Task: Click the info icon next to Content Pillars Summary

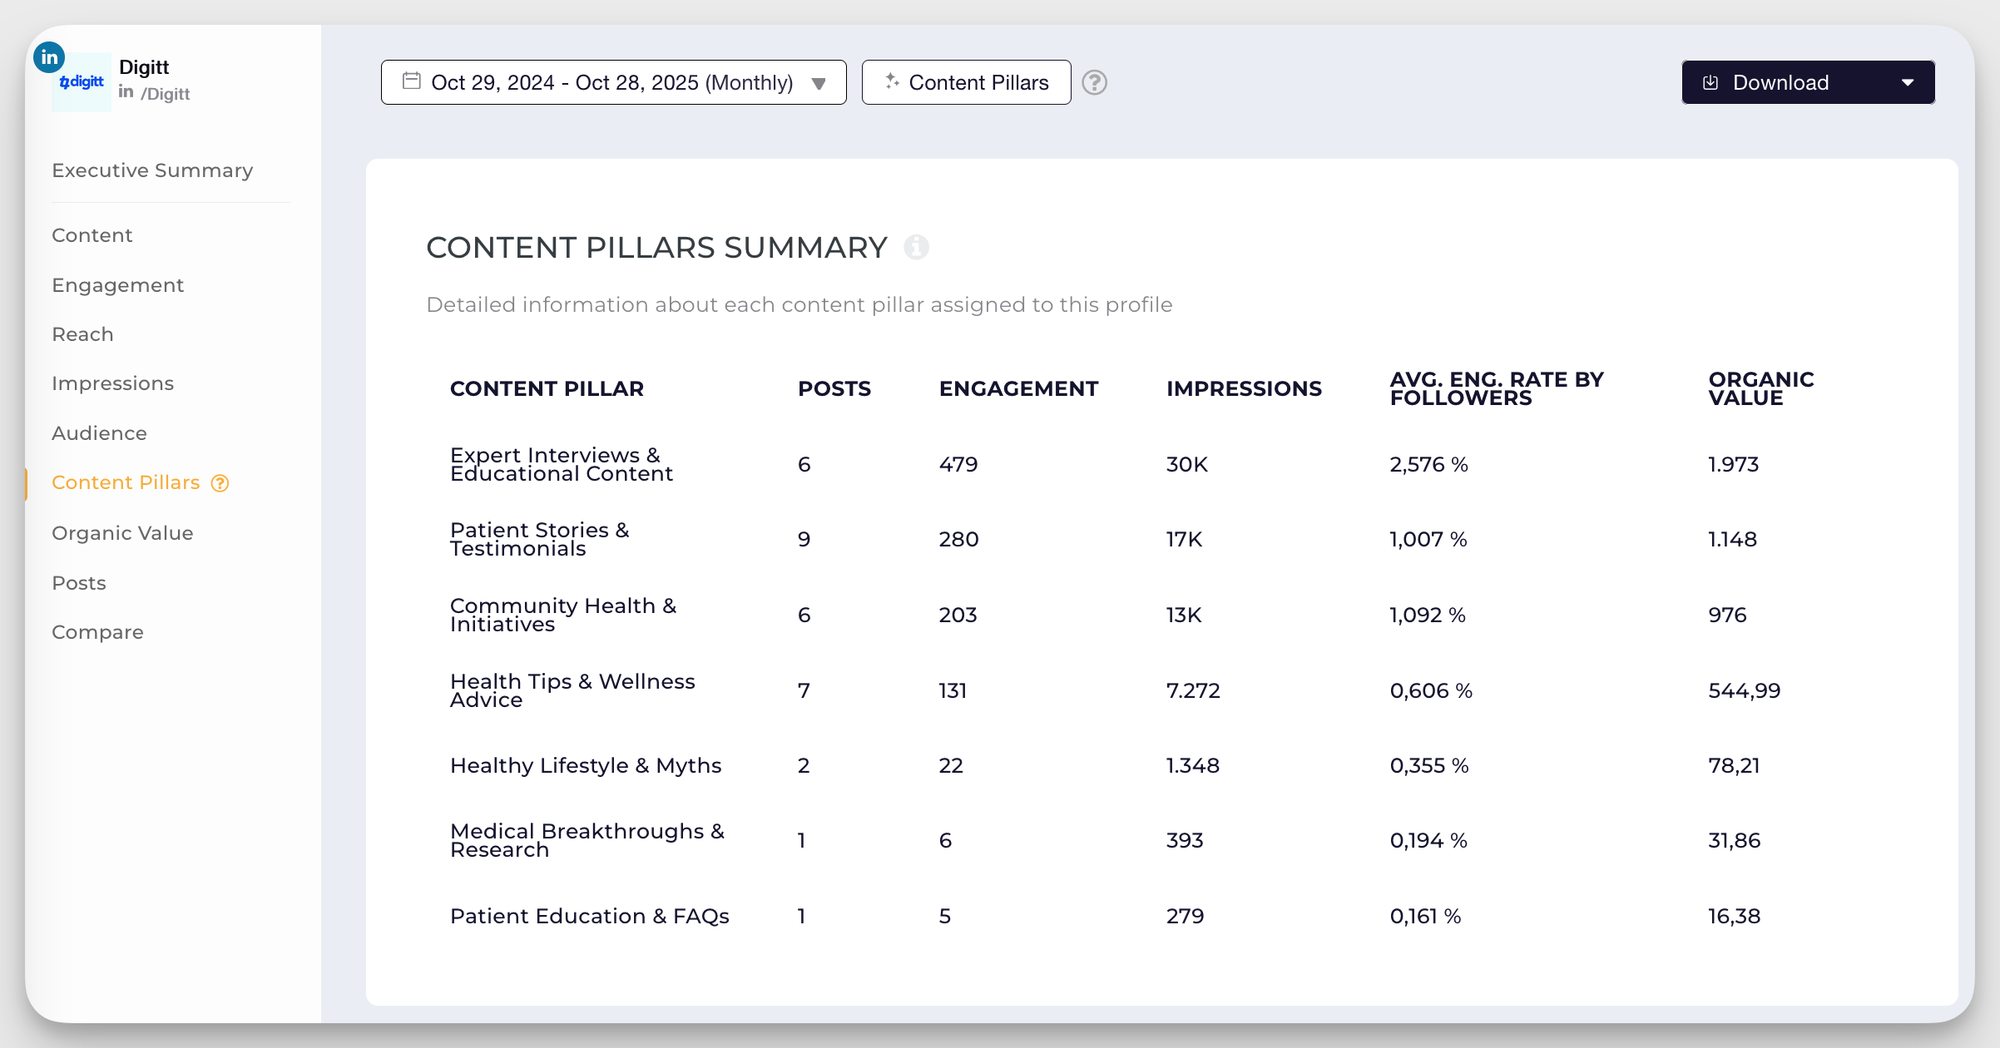Action: click(917, 247)
